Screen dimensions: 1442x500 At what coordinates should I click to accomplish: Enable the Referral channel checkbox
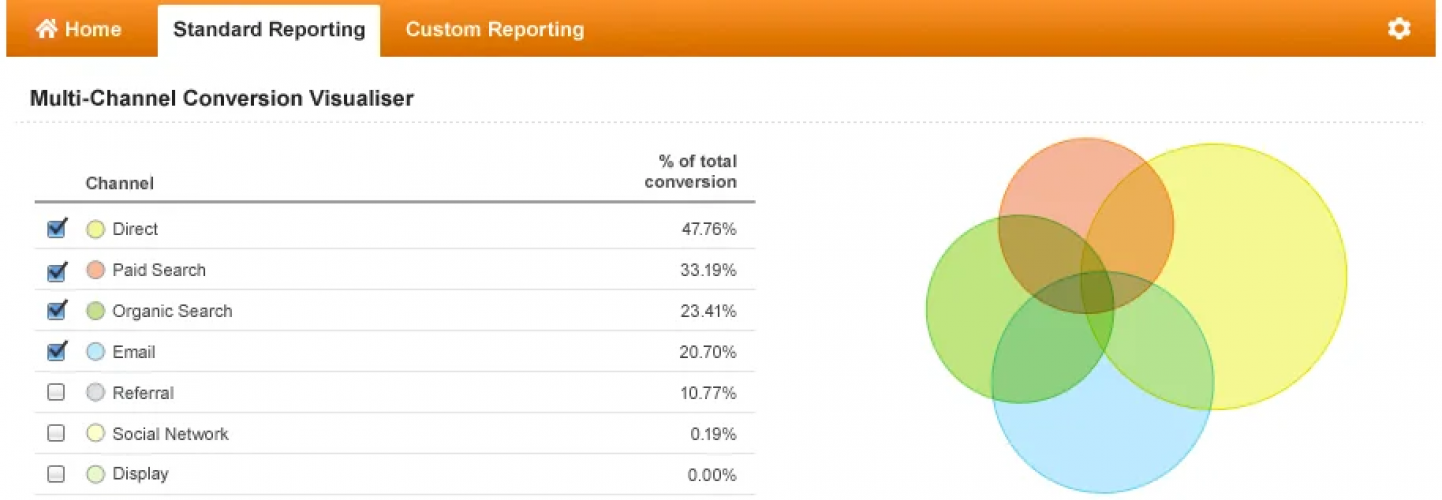click(57, 393)
